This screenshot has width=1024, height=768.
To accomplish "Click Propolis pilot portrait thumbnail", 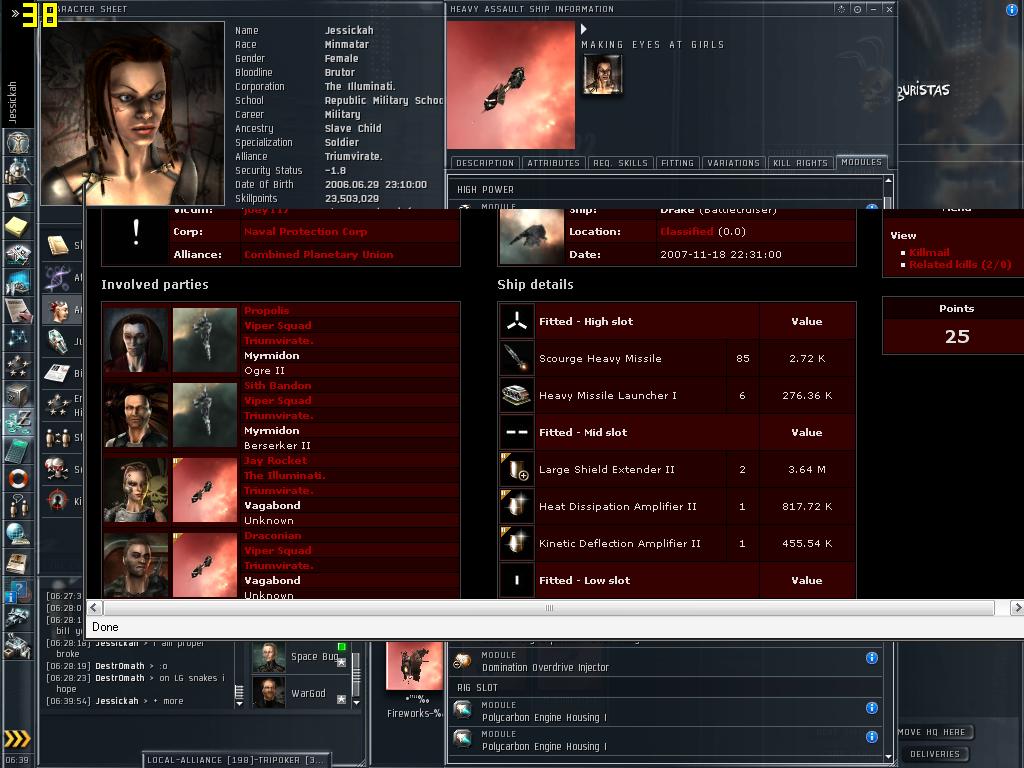I will pyautogui.click(x=136, y=340).
